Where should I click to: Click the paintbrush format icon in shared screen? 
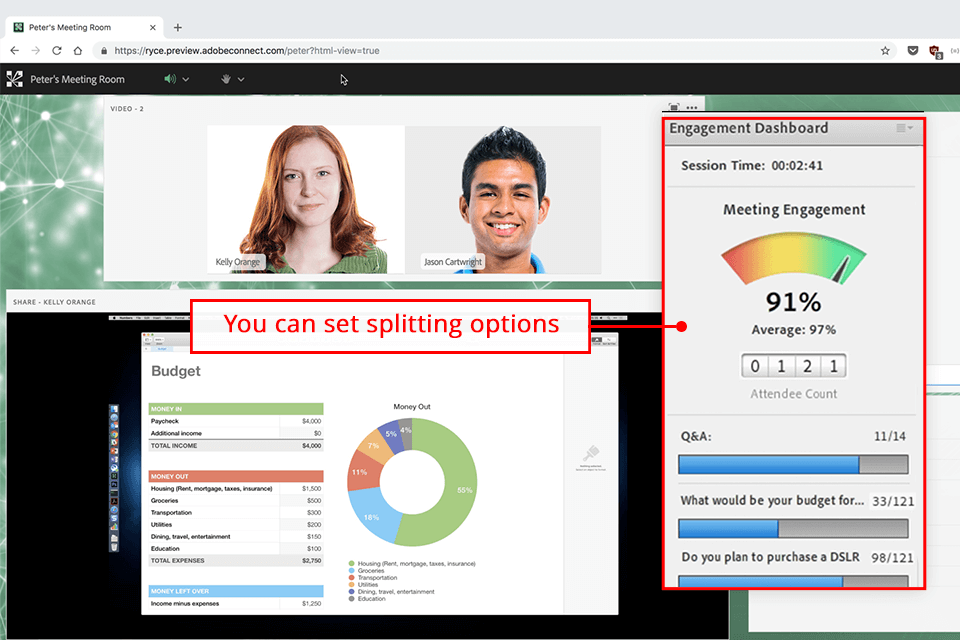click(591, 454)
